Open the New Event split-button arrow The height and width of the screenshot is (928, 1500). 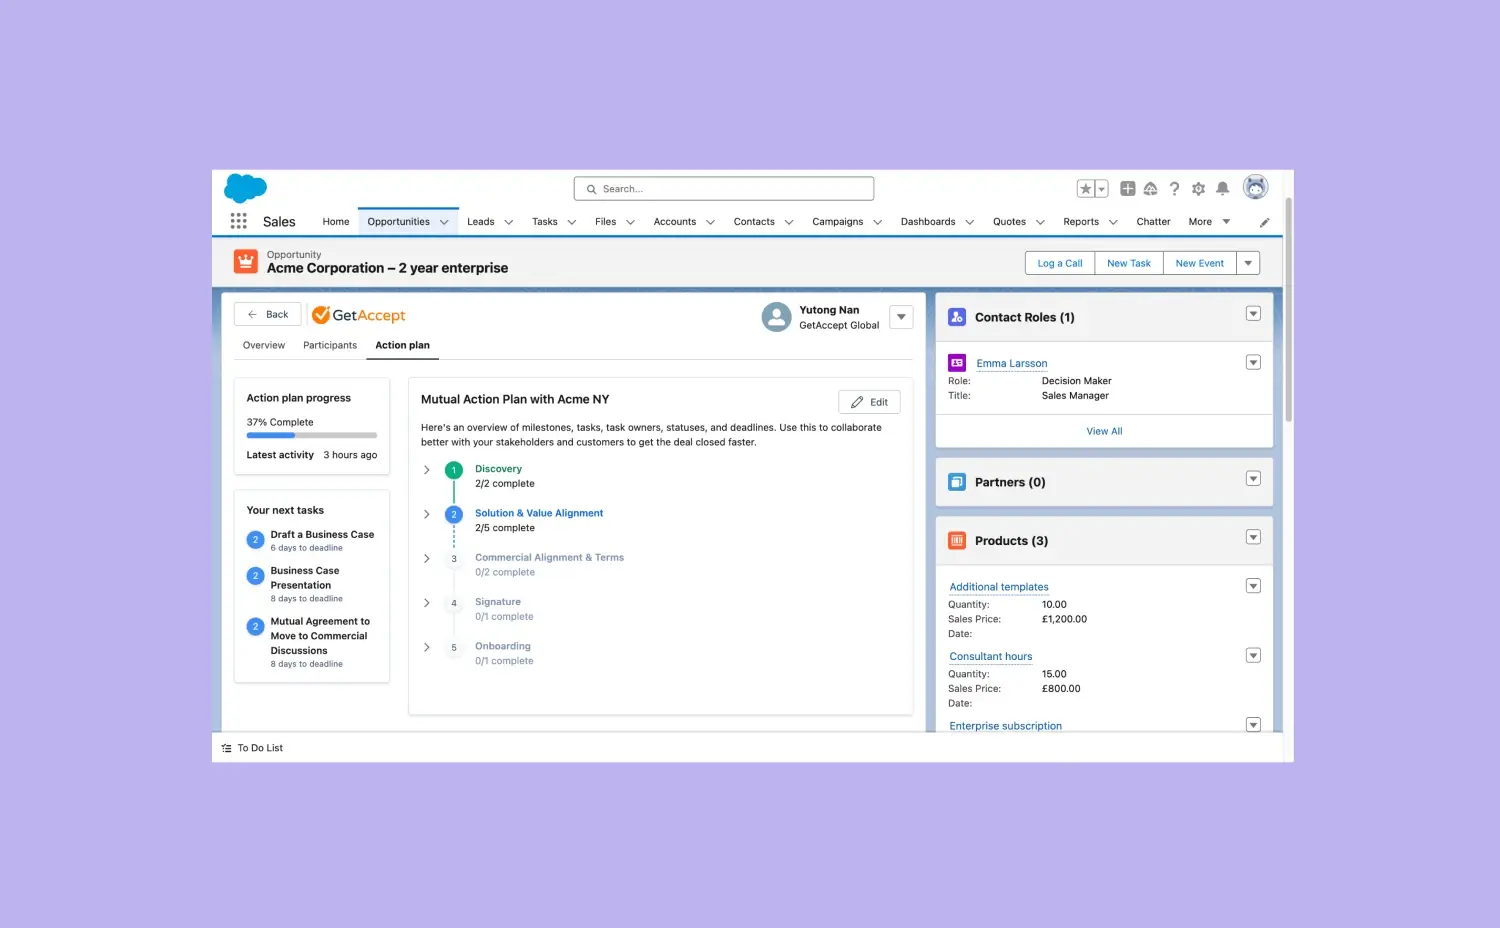coord(1248,262)
